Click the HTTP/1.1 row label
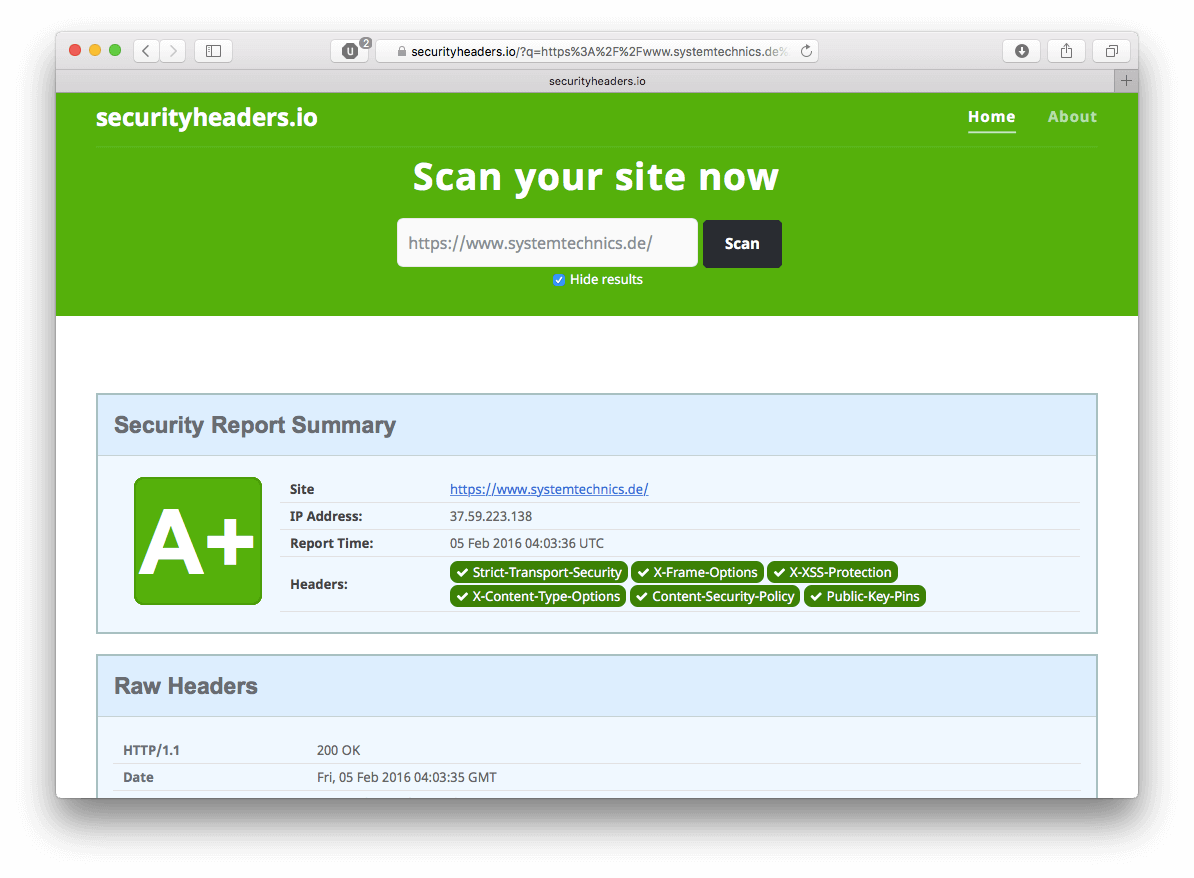Viewport: 1194px width, 878px height. (x=152, y=750)
